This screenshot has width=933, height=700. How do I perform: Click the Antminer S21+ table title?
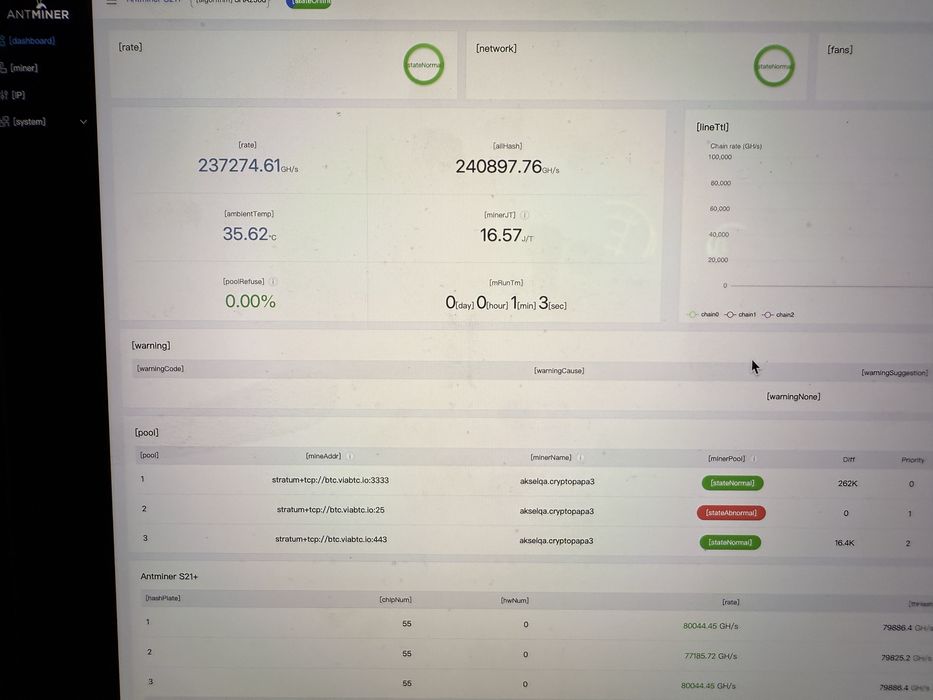(x=169, y=576)
